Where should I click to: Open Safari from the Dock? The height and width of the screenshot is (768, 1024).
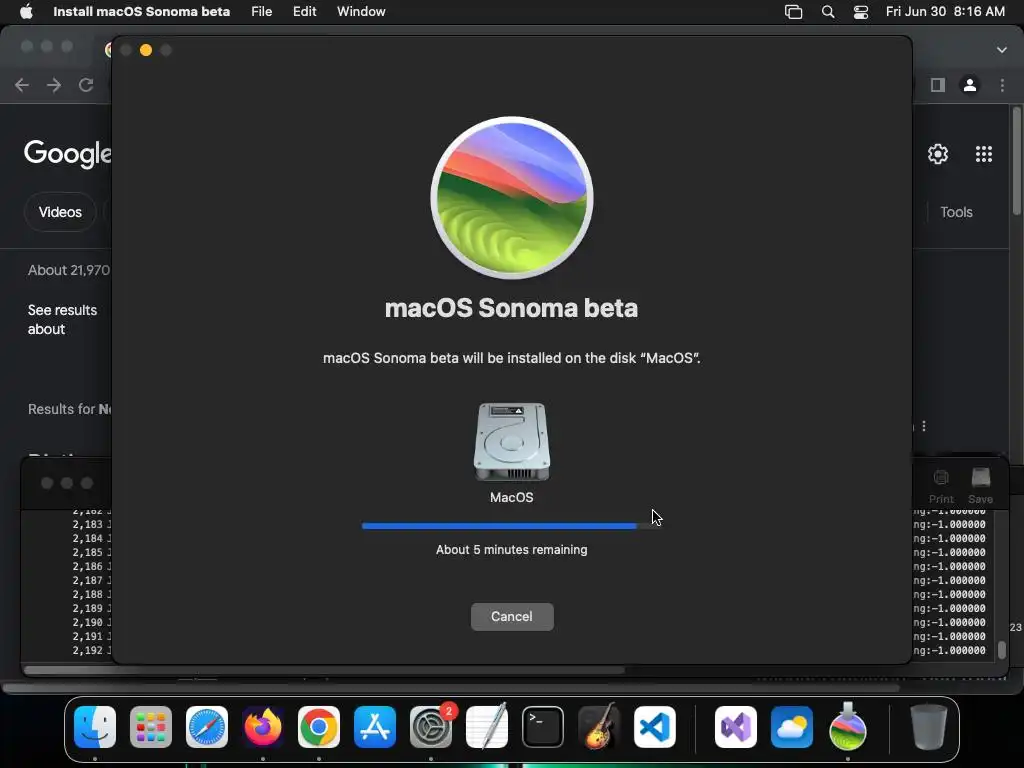[207, 727]
